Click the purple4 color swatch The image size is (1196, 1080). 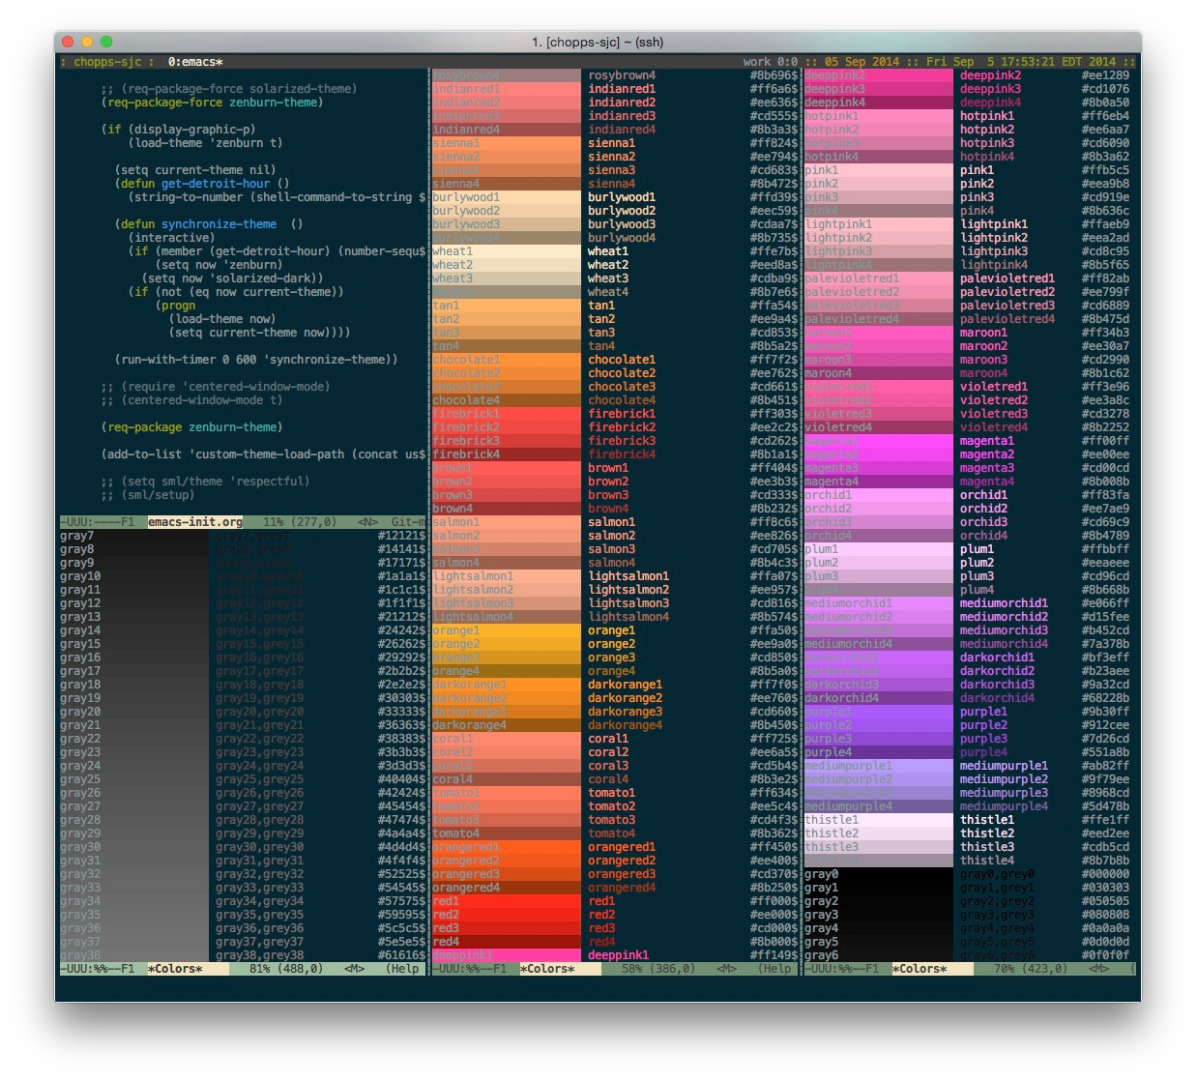pos(878,752)
